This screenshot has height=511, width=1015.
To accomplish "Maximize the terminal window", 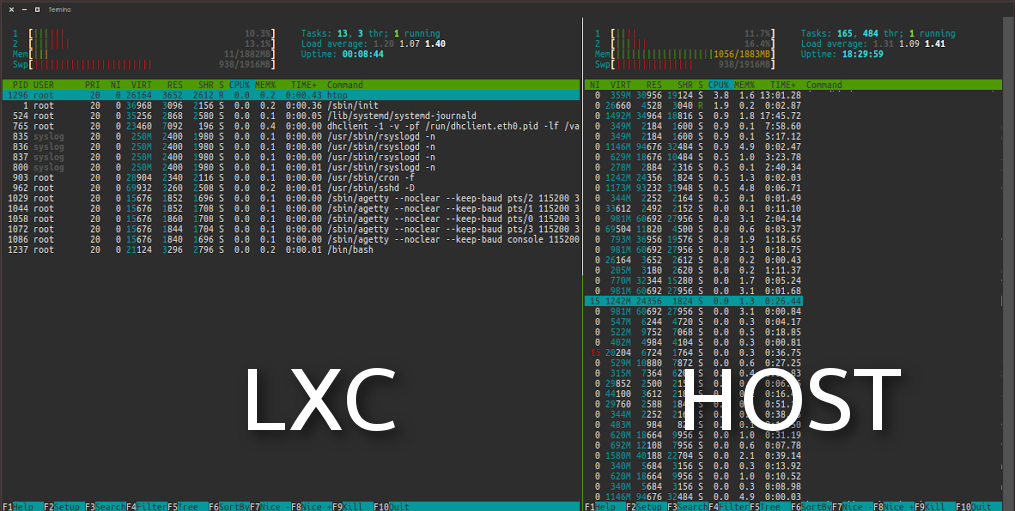I will 37,10.
